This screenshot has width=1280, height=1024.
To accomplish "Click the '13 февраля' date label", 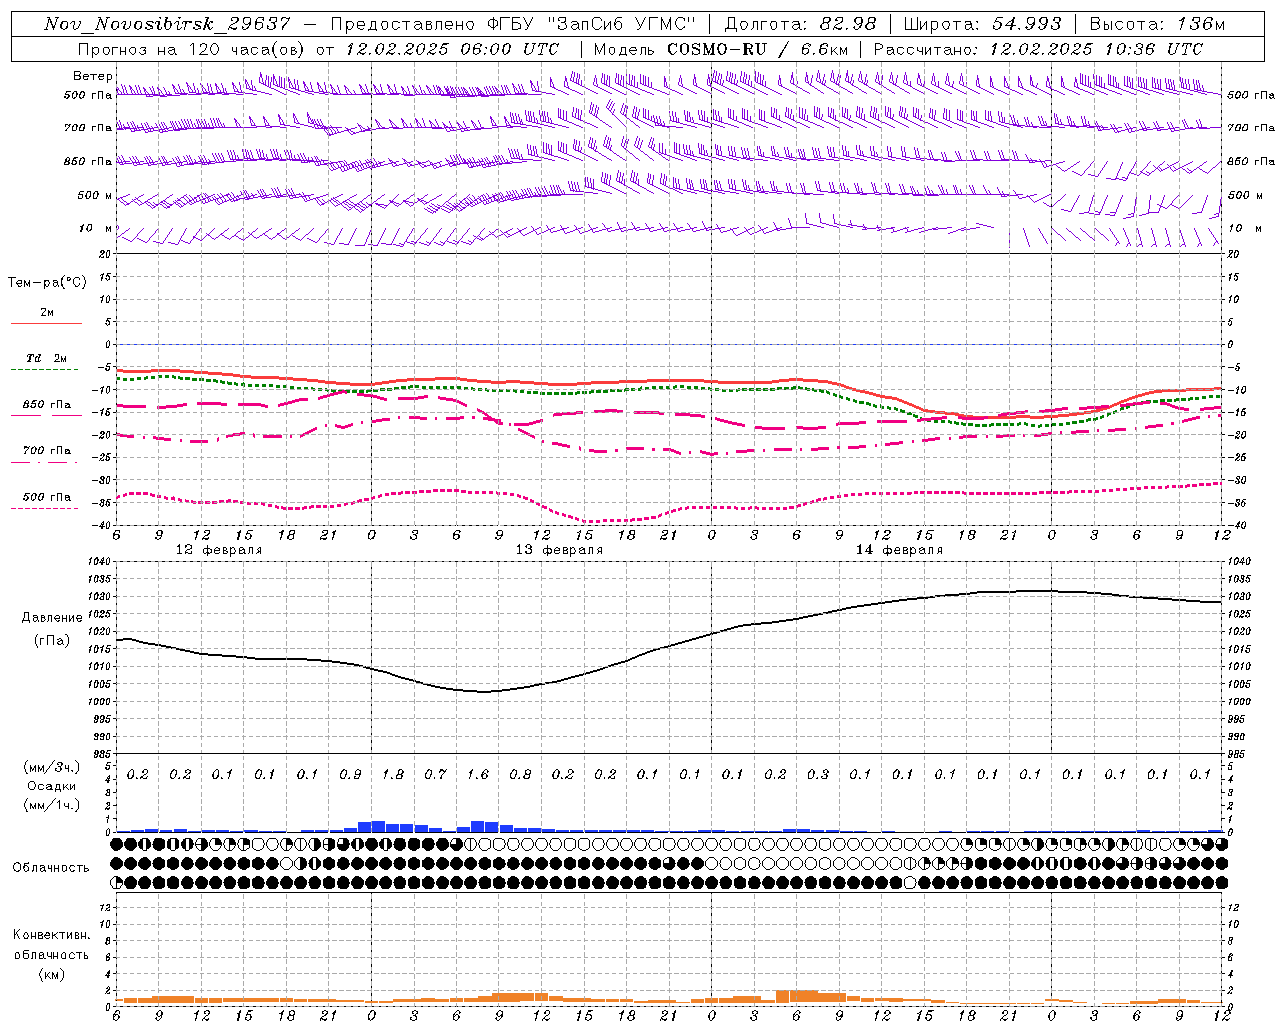I will [x=559, y=550].
